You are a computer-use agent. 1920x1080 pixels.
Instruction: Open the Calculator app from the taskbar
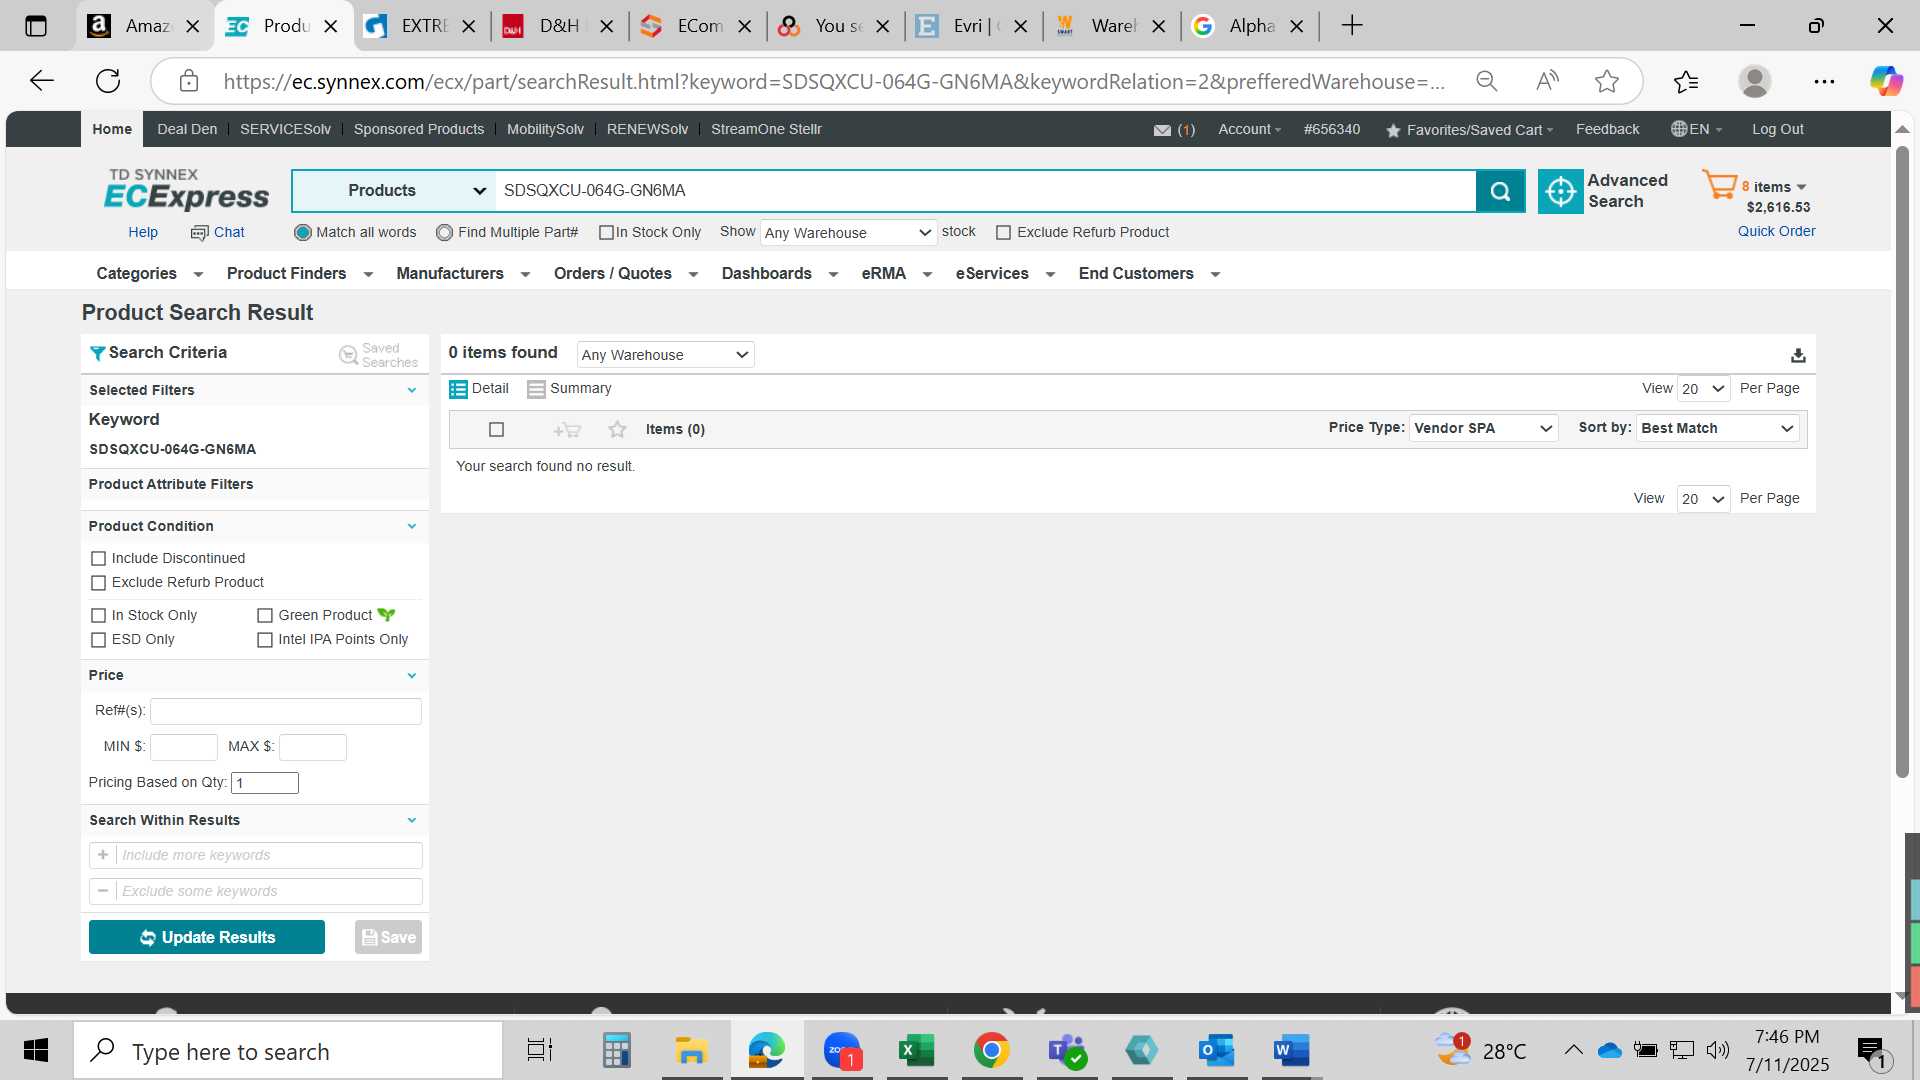pyautogui.click(x=616, y=1051)
